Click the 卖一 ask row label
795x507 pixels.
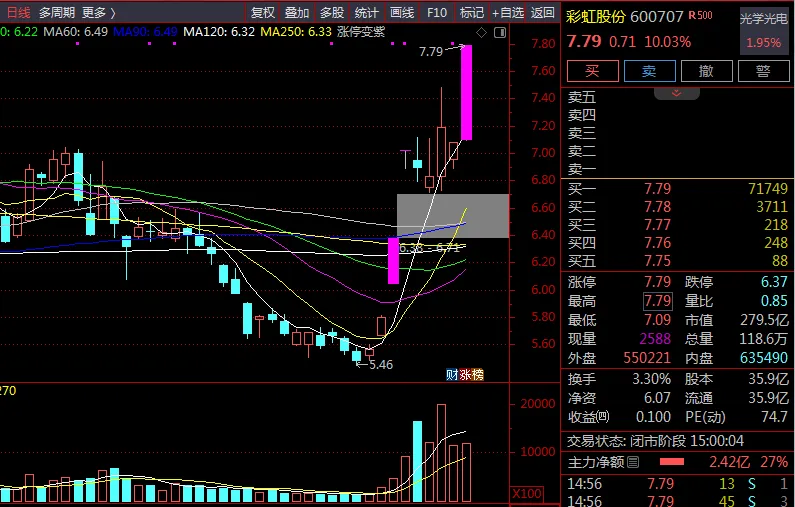pyautogui.click(x=582, y=169)
